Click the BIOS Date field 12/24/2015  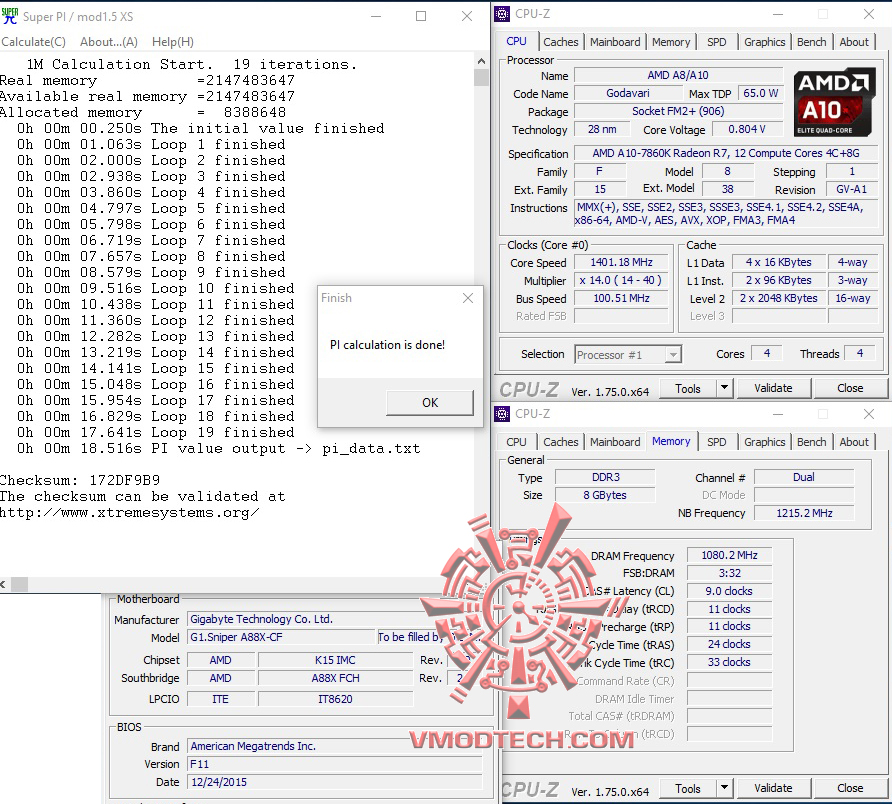(x=336, y=782)
